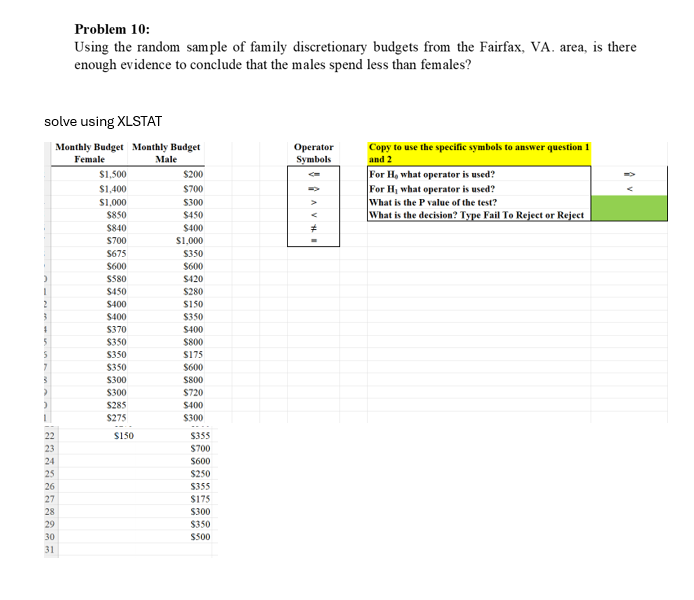Click row header 30
Image resolution: width=694 pixels, height=600 pixels.
[50, 537]
